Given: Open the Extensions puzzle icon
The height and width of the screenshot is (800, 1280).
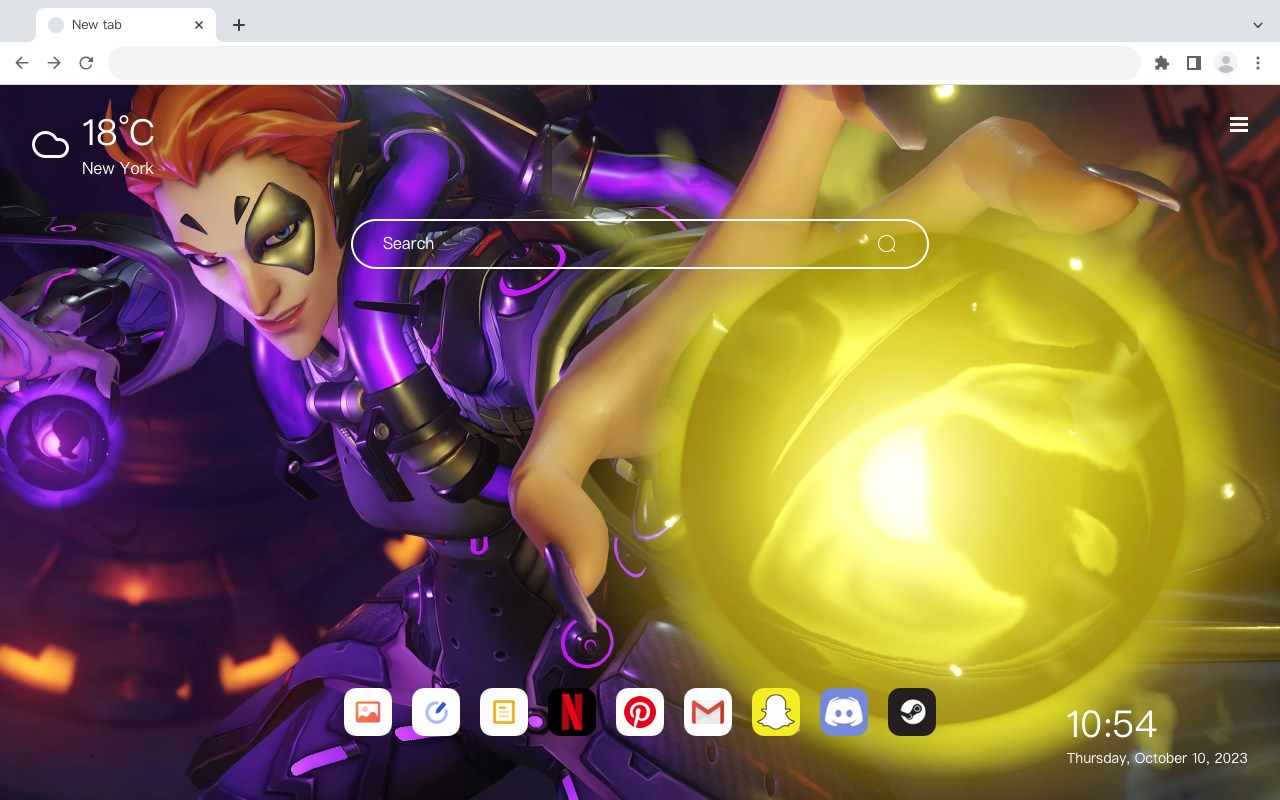Looking at the screenshot, I should pos(1161,63).
